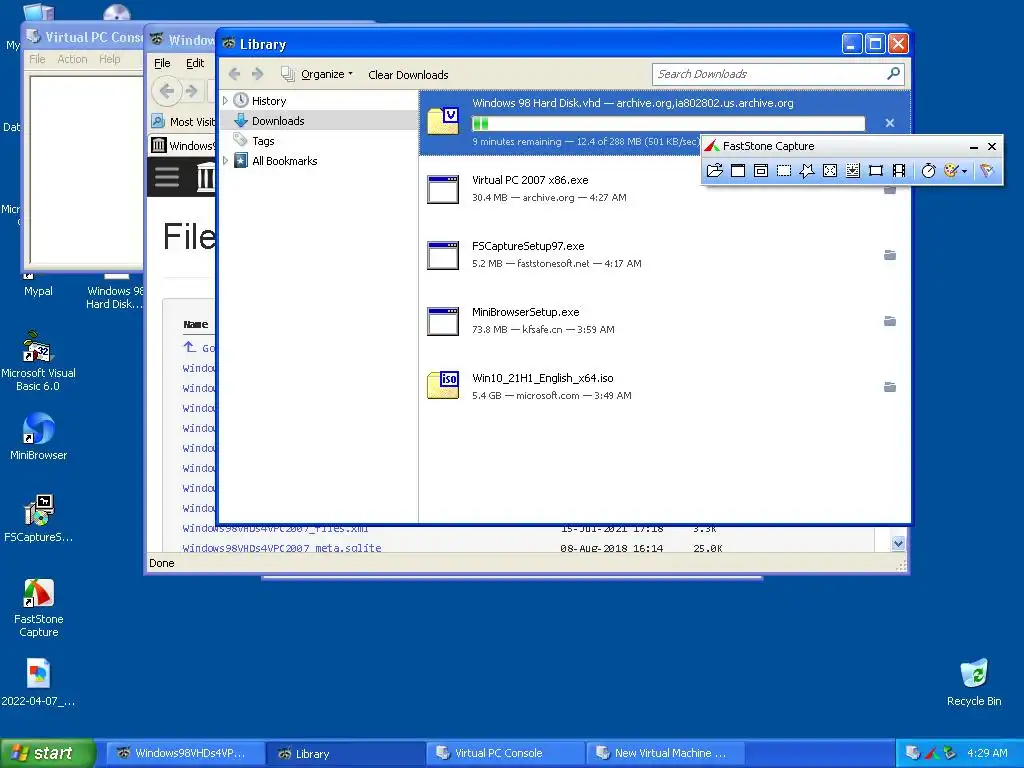The width and height of the screenshot is (1024, 768).
Task: Open File menu in Virtual PC Console
Action: [37, 59]
